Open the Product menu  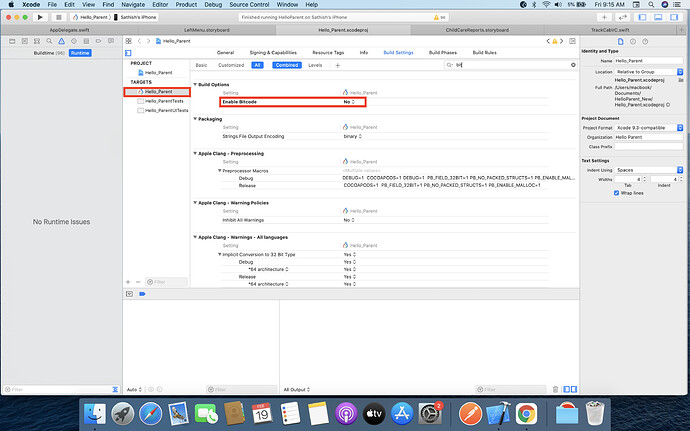[186, 4]
